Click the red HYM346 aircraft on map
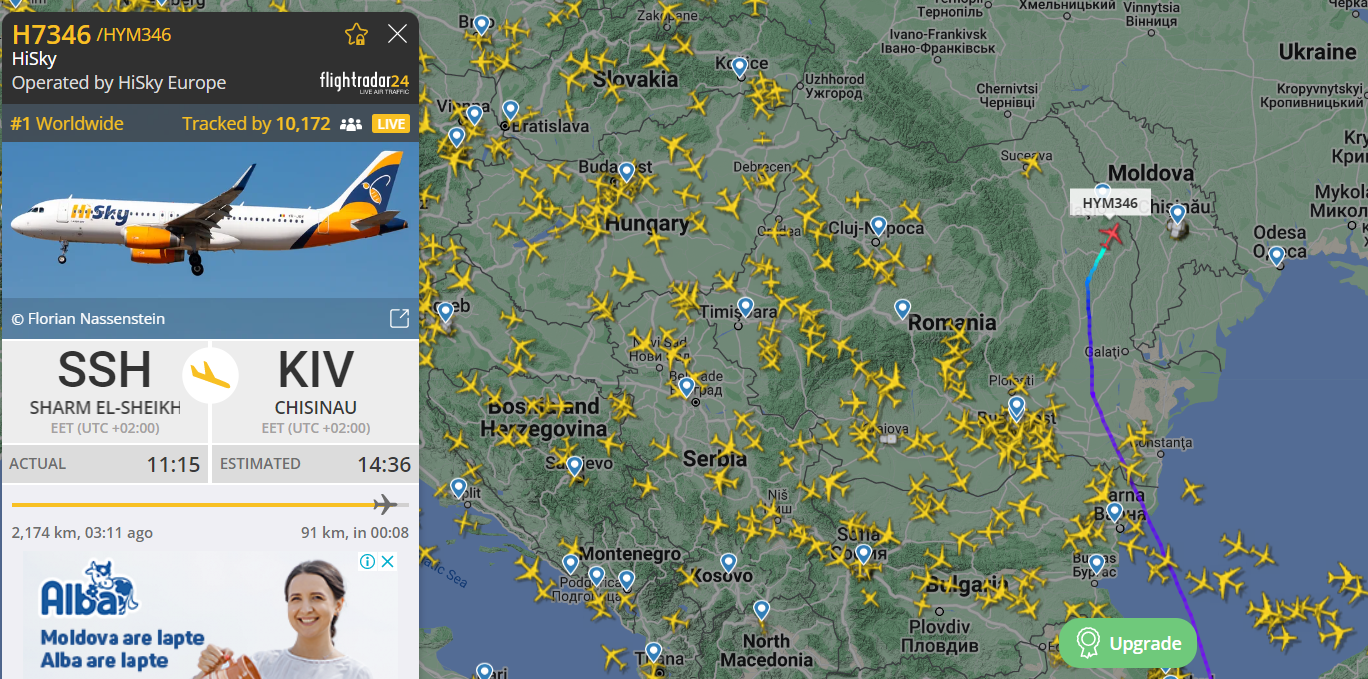This screenshot has width=1368, height=679. (x=1110, y=234)
